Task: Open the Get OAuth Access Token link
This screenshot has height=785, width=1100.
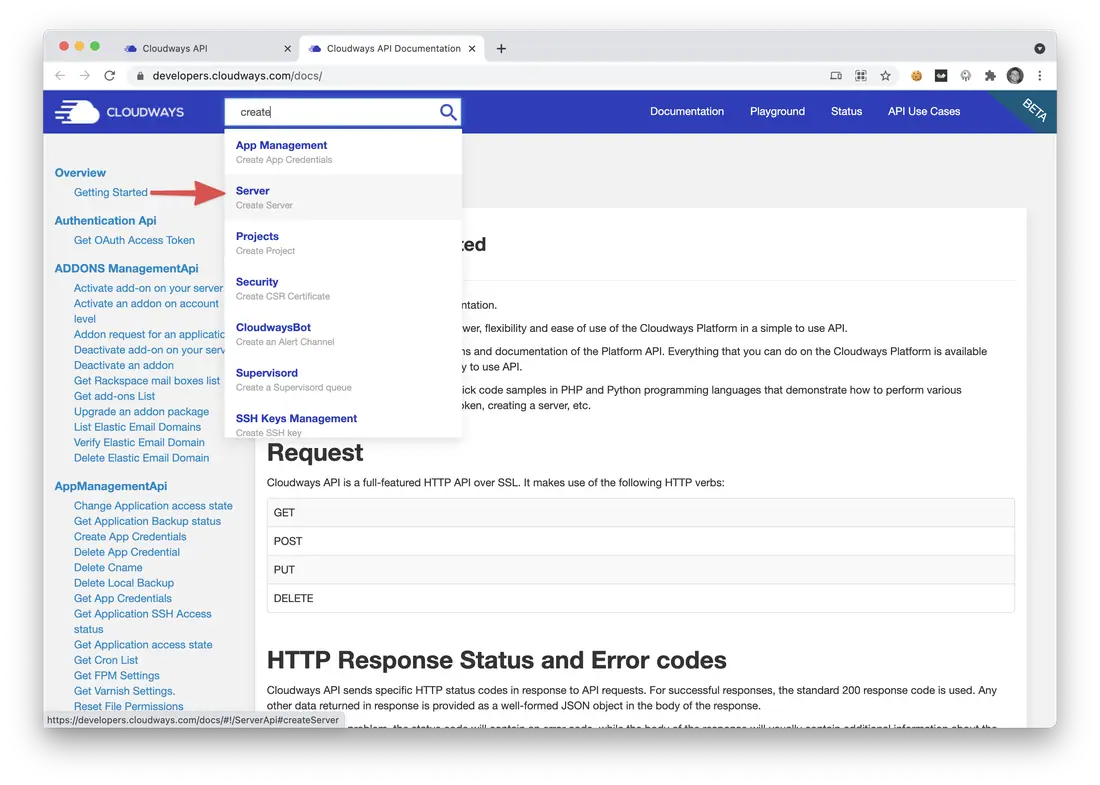Action: 134,240
